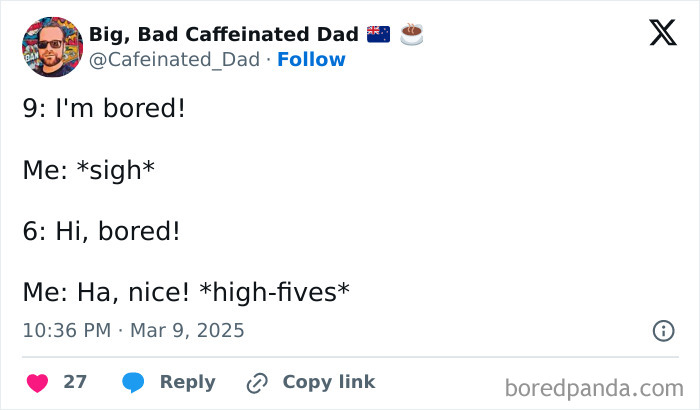Click the "Me: *sigh*" tweet line
Image resolution: width=700 pixels, height=410 pixels.
point(88,170)
